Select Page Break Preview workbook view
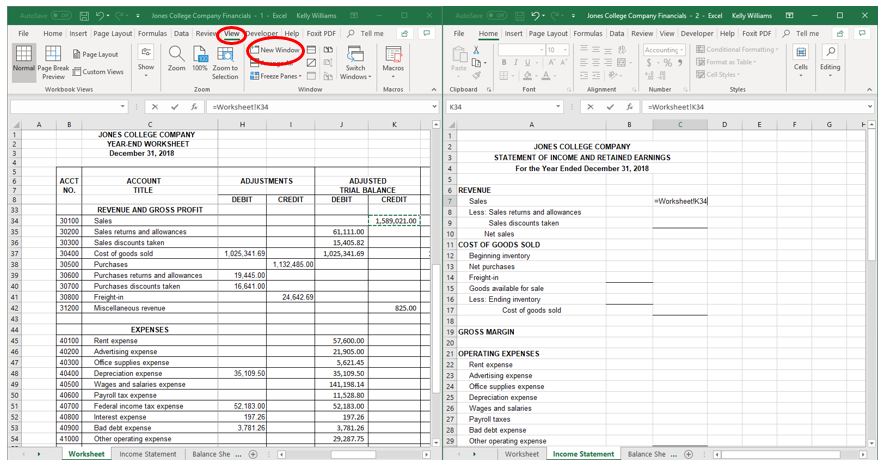The width and height of the screenshot is (885, 466). click(x=54, y=60)
